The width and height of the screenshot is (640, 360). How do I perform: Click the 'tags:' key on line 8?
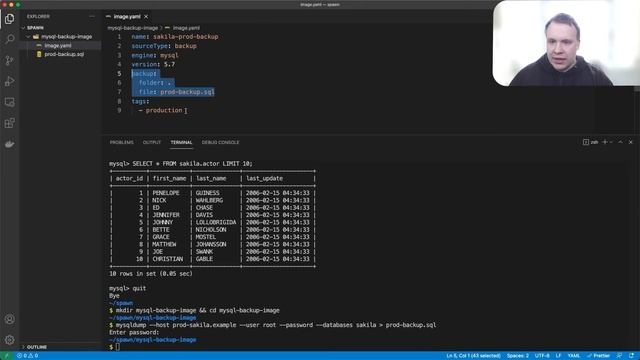(140, 101)
